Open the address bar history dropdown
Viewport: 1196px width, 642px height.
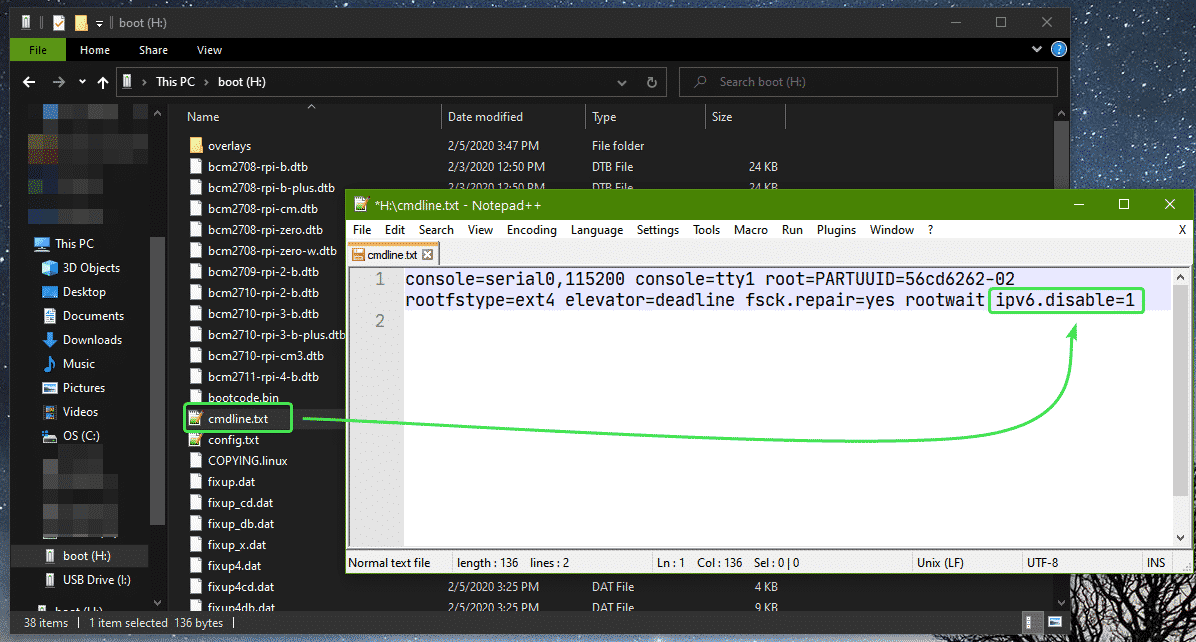(624, 82)
